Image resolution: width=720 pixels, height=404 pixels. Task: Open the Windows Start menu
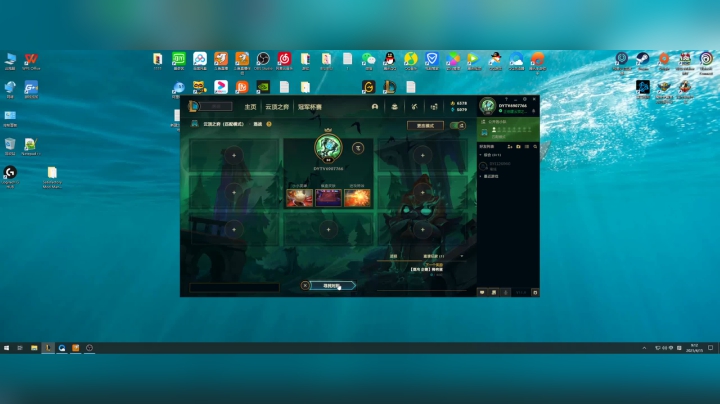pyautogui.click(x=6, y=348)
